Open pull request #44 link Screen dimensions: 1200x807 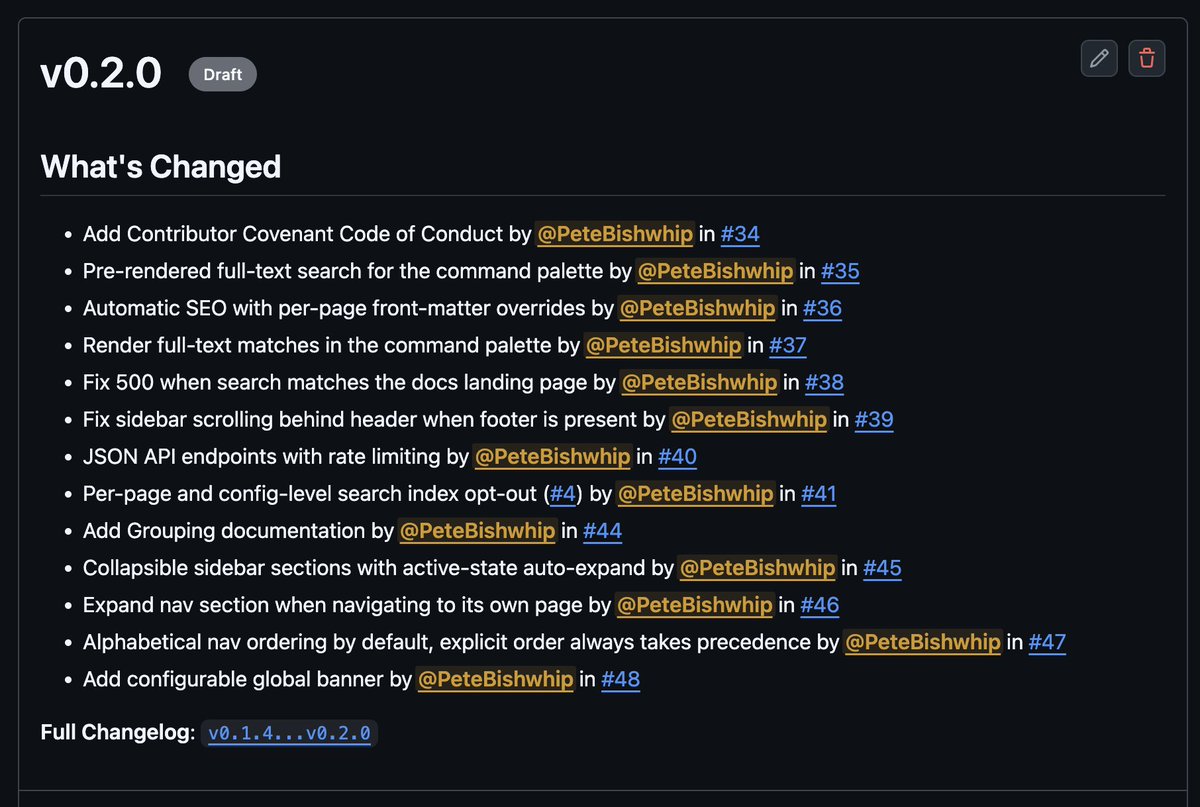602,530
